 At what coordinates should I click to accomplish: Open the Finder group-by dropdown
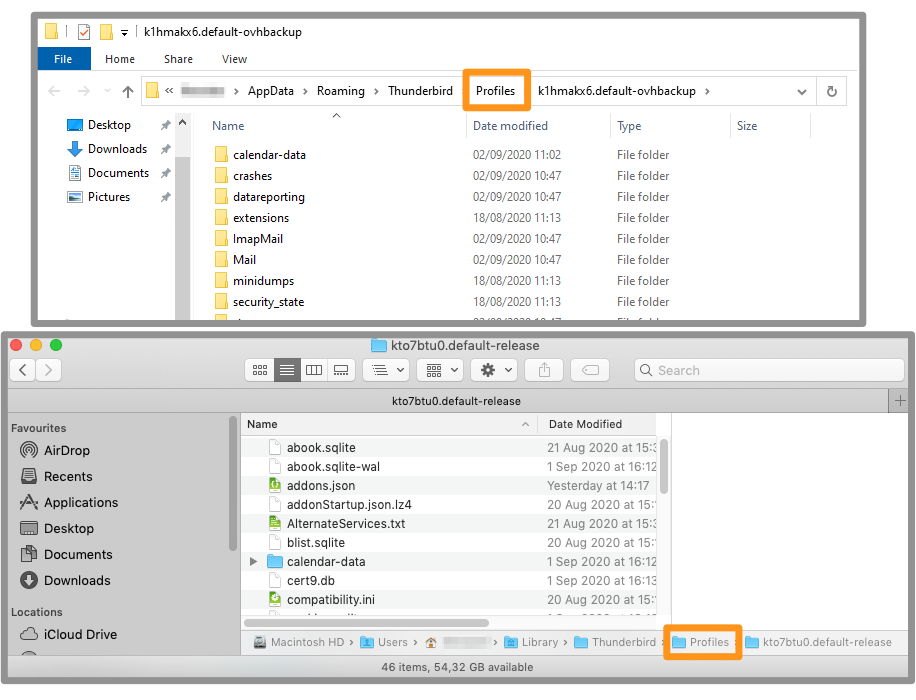(441, 370)
